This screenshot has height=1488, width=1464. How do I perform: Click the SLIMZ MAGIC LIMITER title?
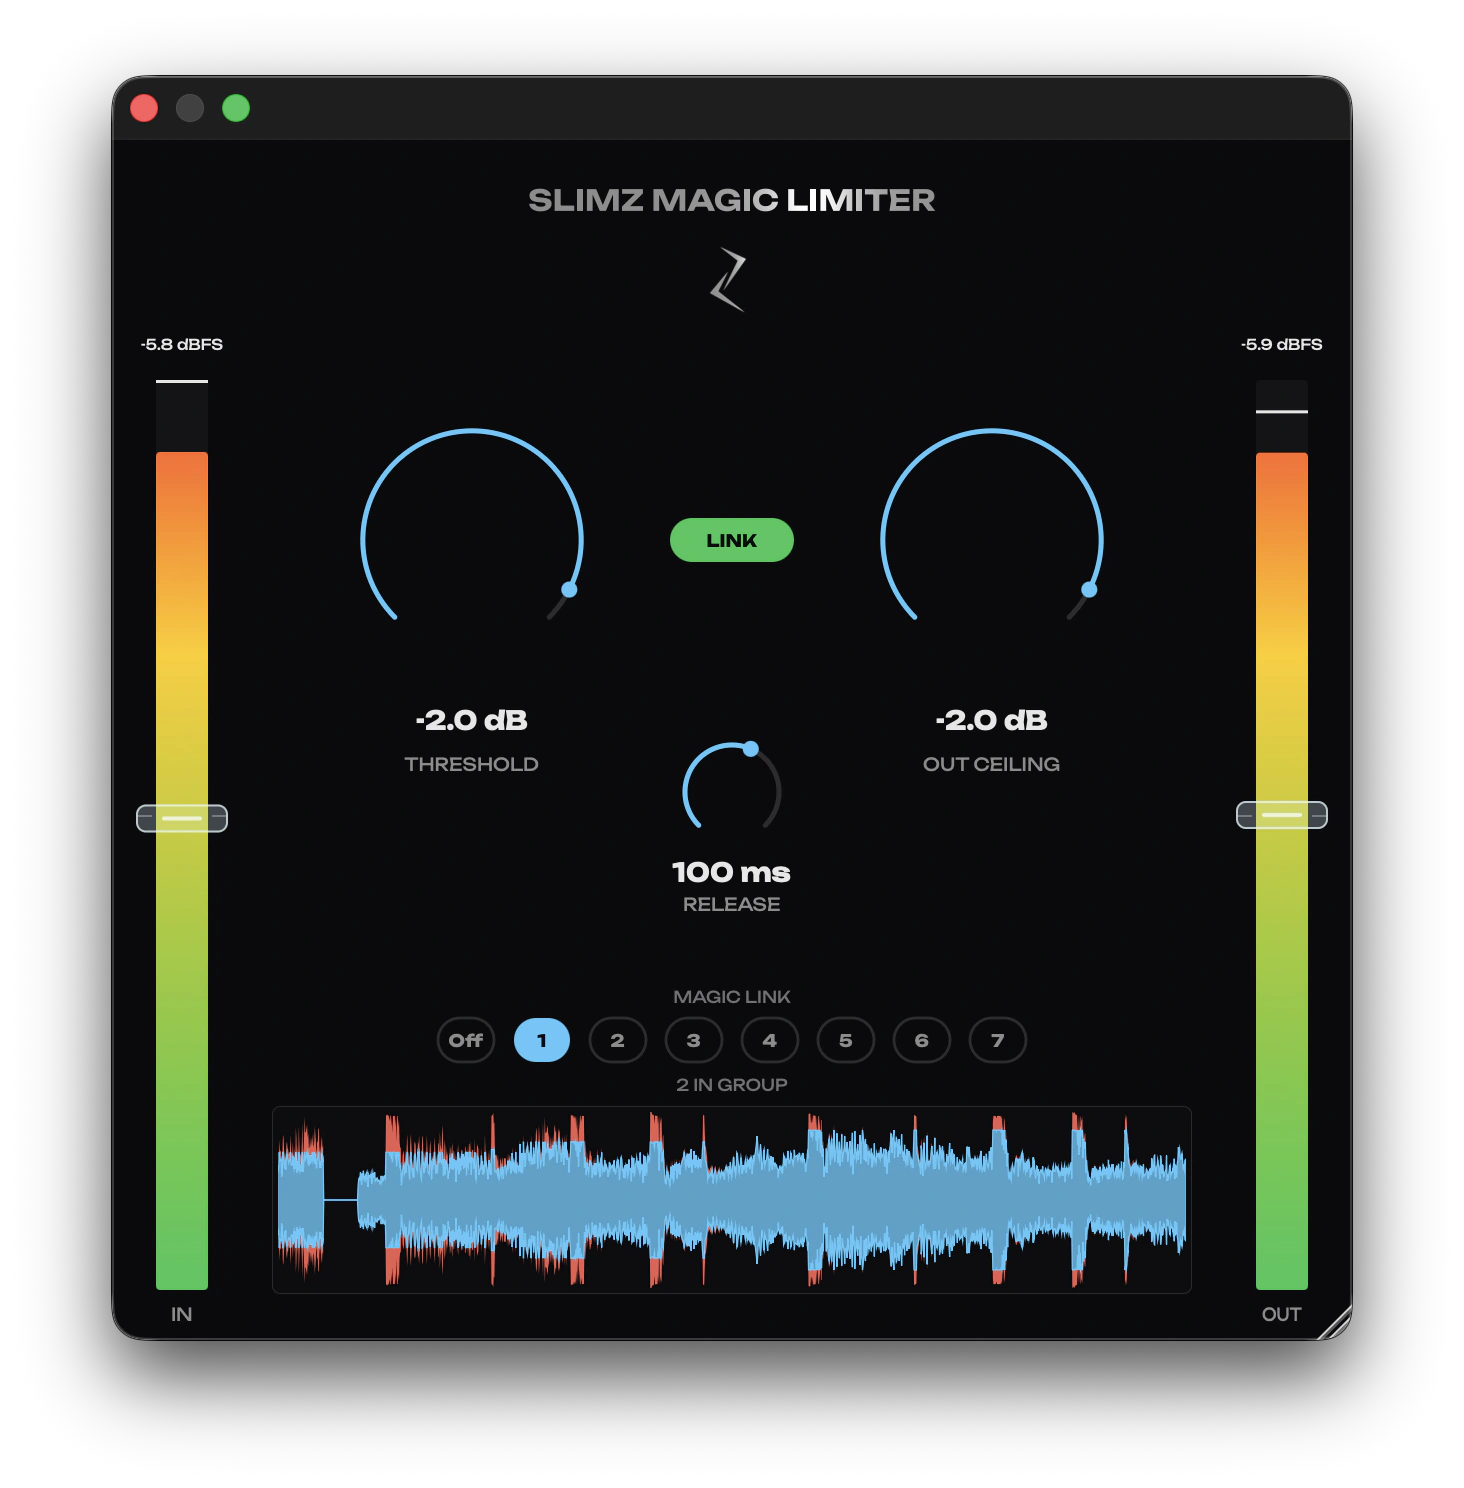tap(732, 200)
